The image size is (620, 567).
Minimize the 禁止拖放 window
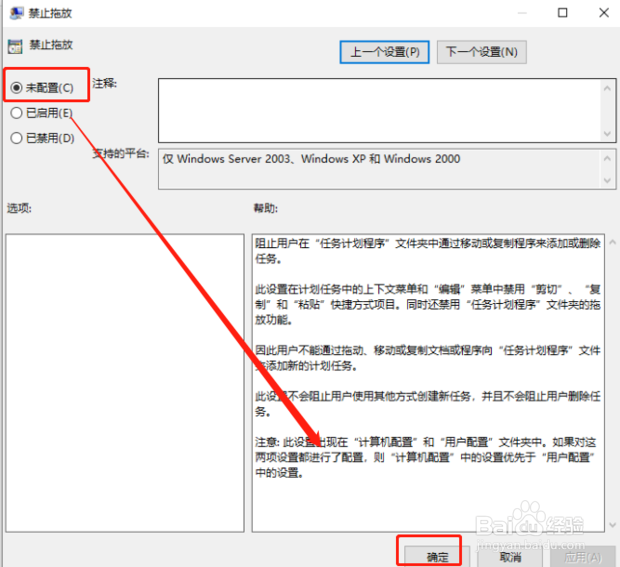[522, 13]
